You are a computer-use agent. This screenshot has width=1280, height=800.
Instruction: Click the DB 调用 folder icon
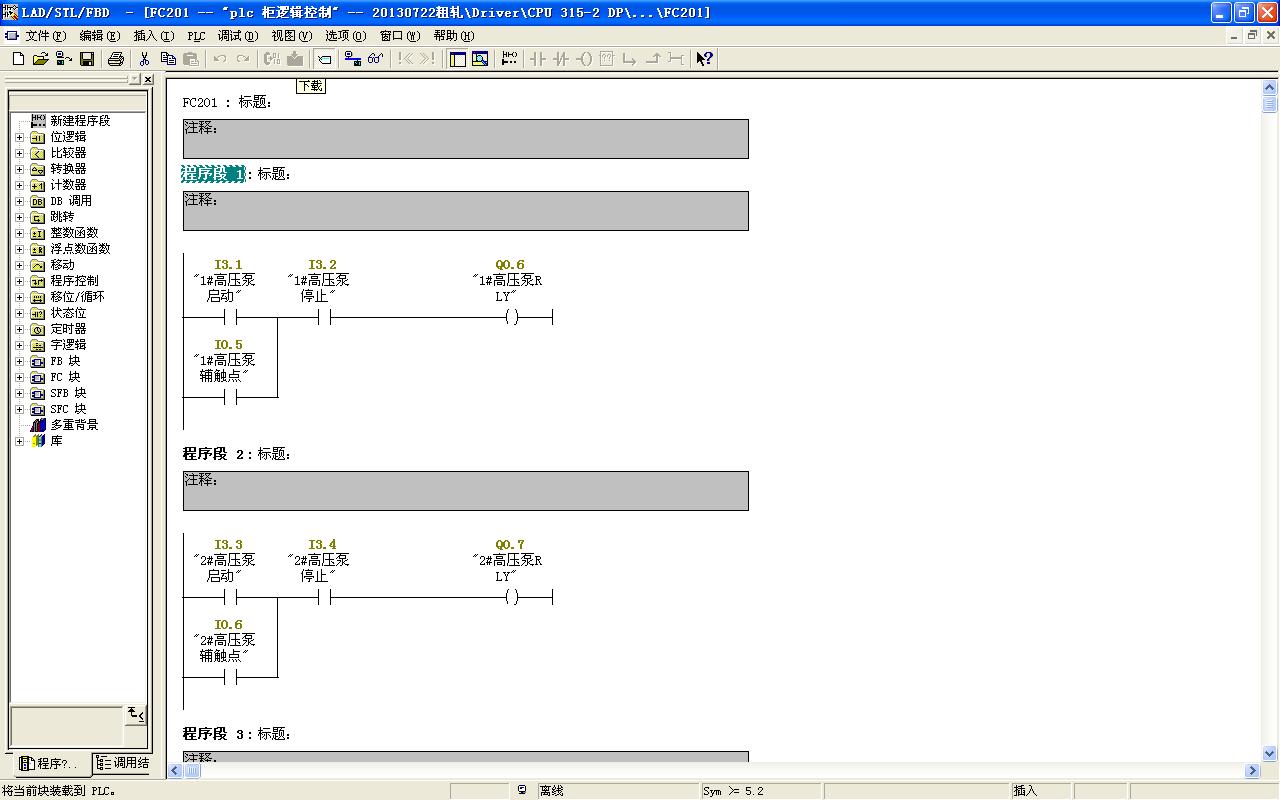[x=38, y=201]
